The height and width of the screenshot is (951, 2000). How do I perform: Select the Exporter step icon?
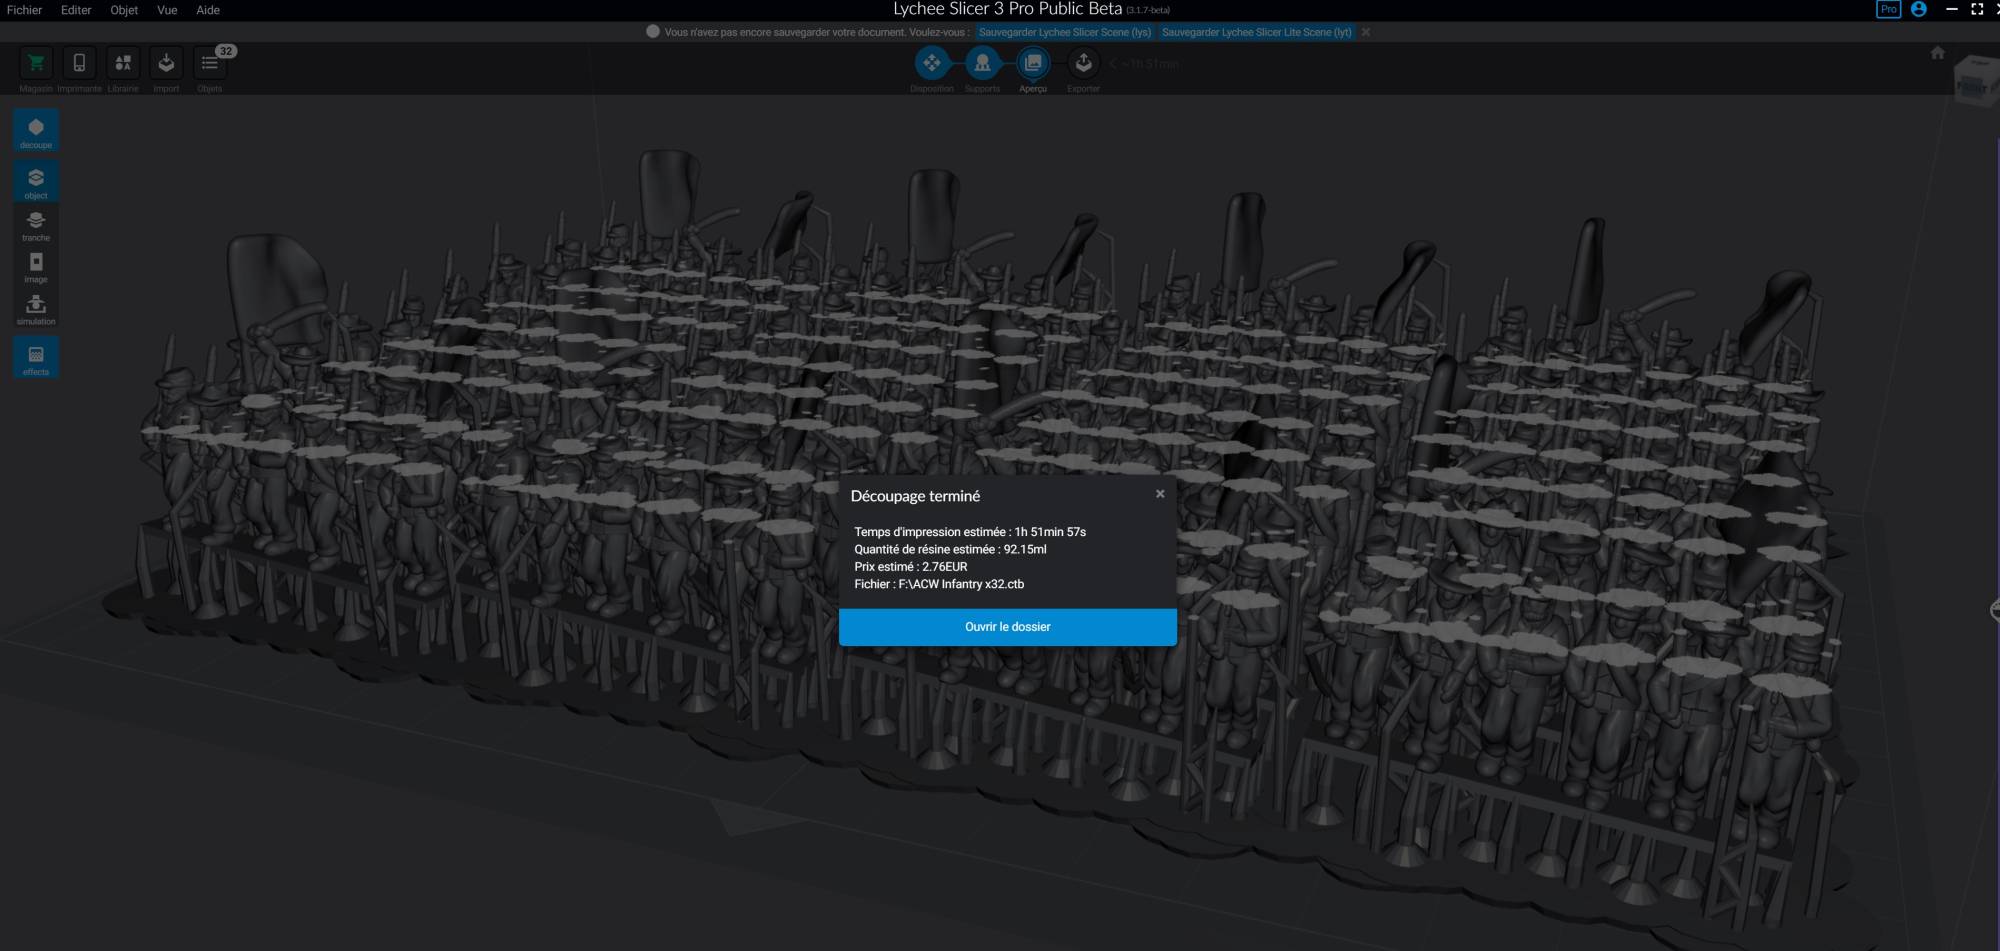pos(1083,64)
